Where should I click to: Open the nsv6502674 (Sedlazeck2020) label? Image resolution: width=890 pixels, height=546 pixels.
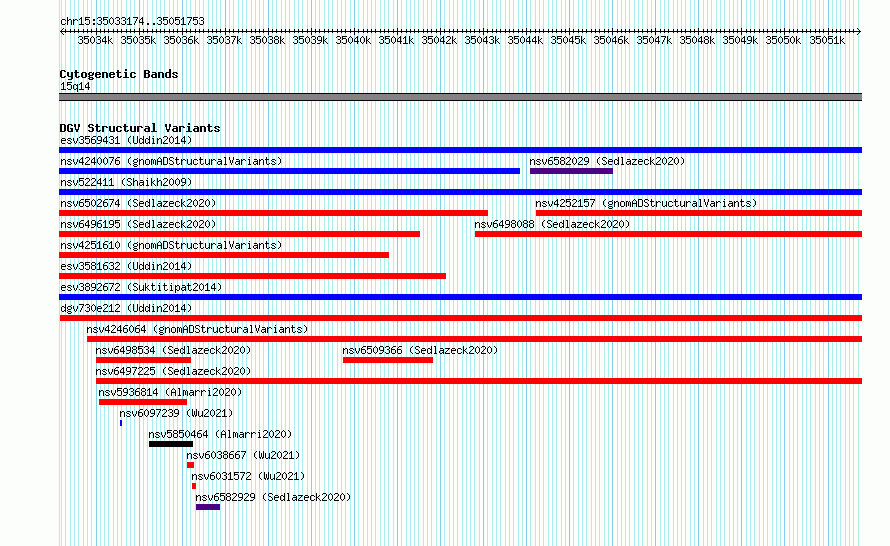coord(138,203)
